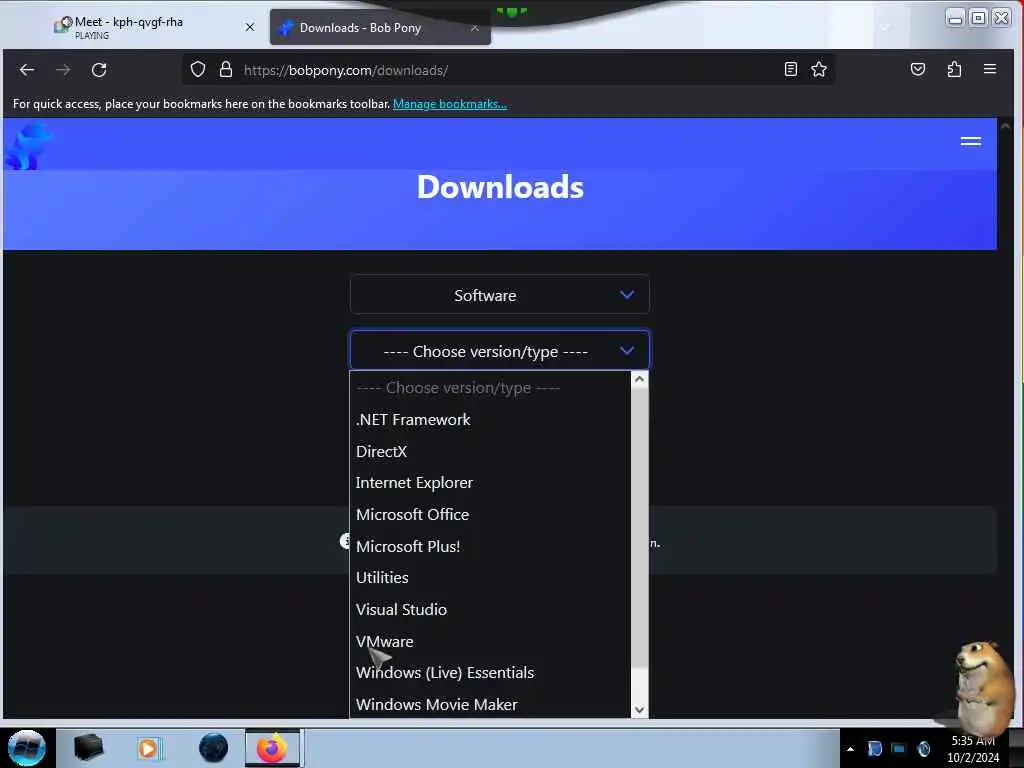This screenshot has height=768, width=1024.
Task: Click the URL address bar
Action: pos(507,70)
